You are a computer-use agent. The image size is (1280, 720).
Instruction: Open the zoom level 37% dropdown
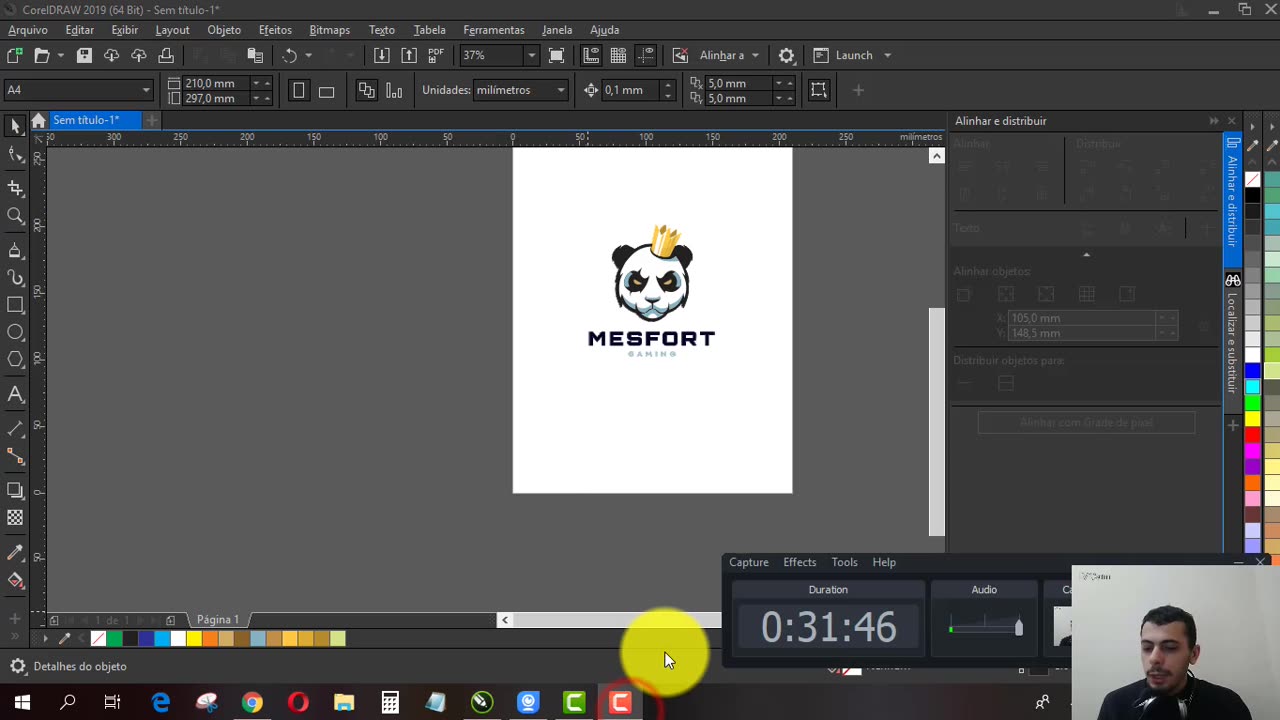pos(531,55)
